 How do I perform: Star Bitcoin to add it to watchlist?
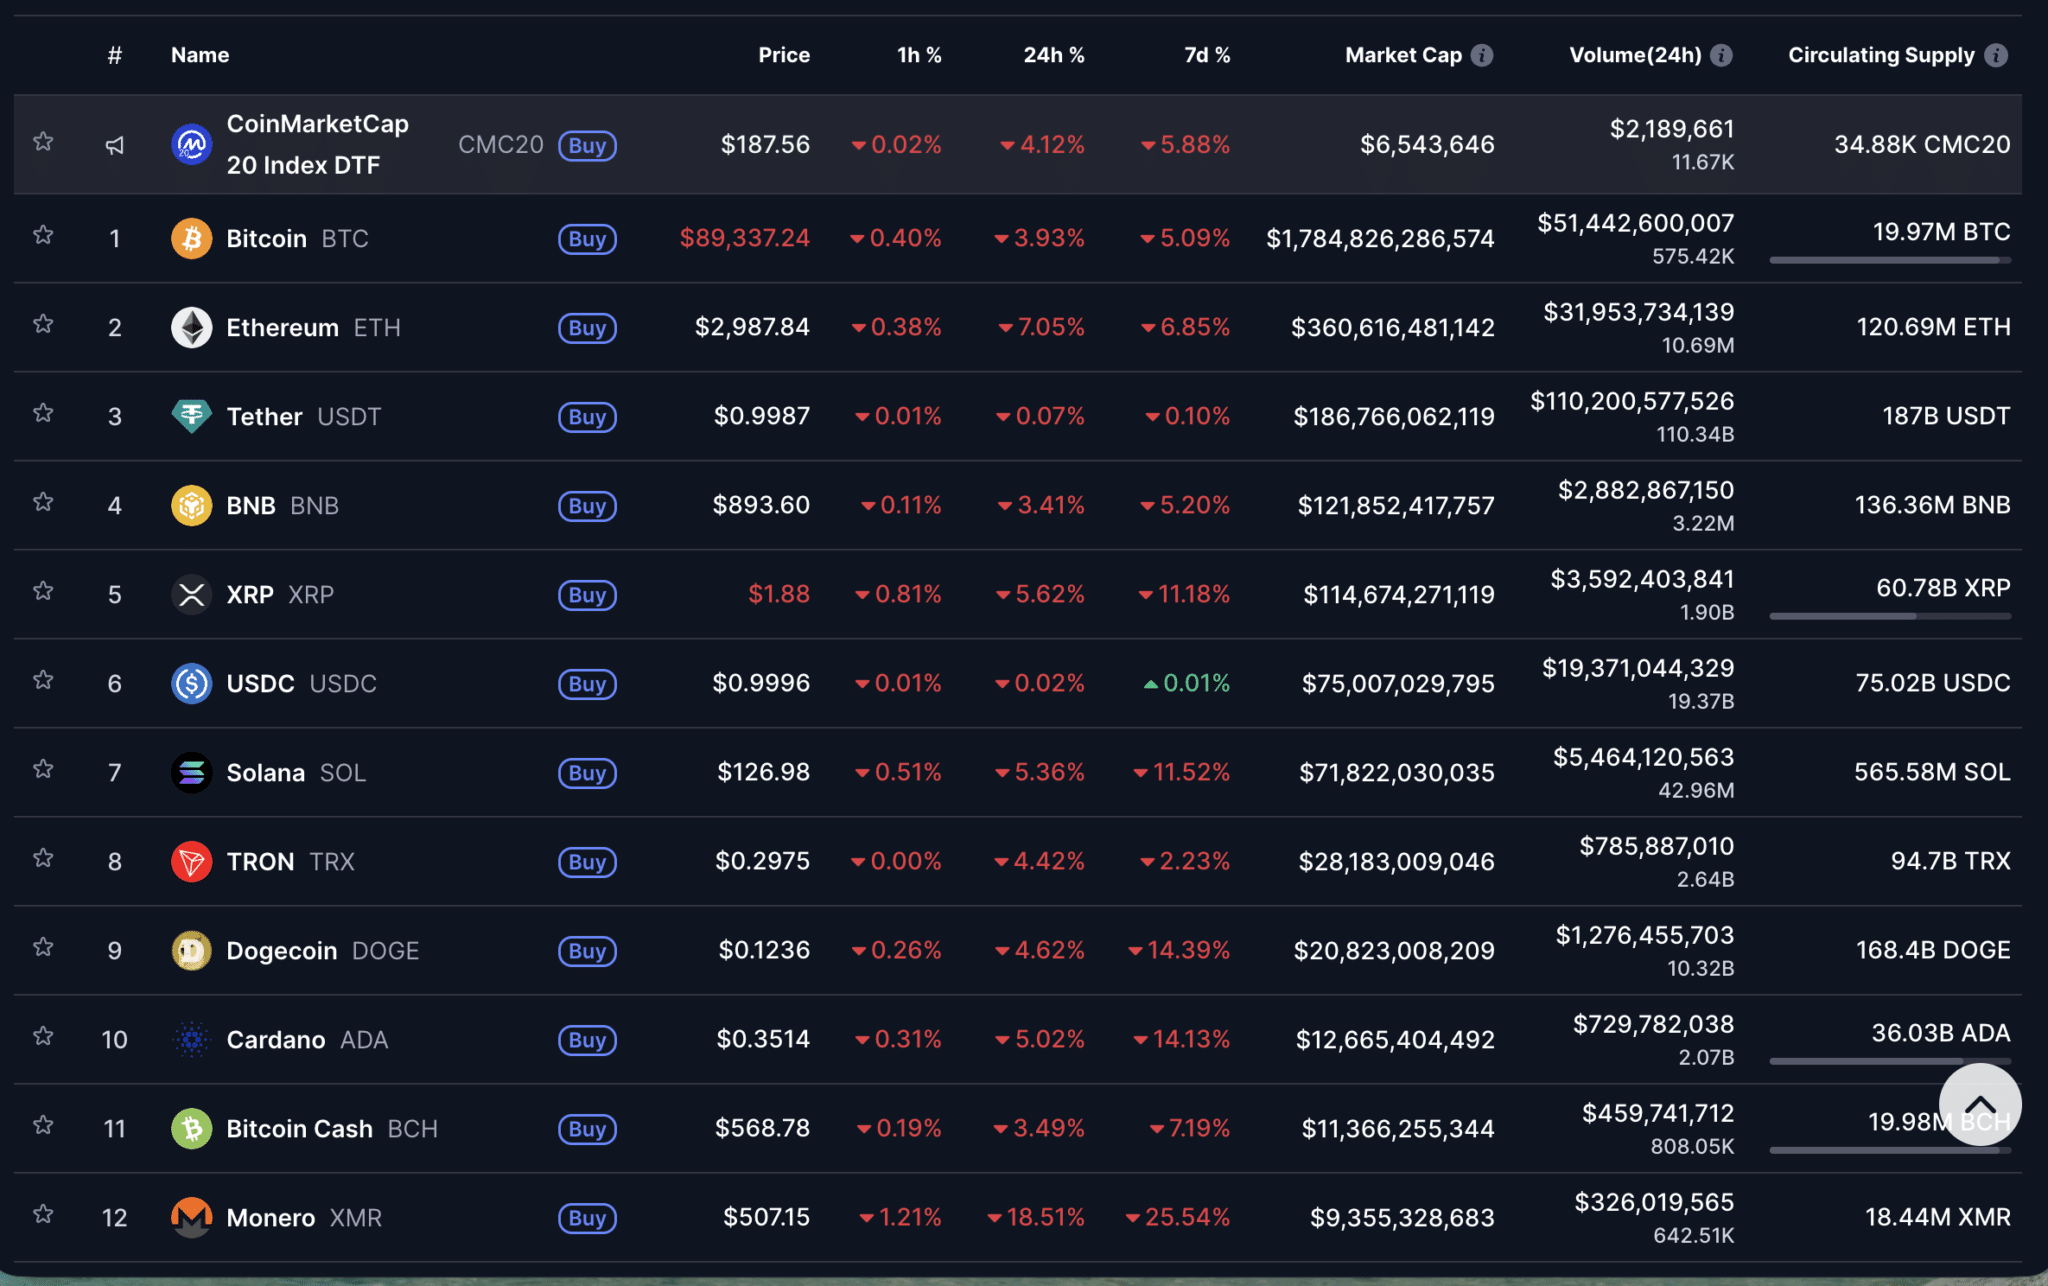point(43,235)
